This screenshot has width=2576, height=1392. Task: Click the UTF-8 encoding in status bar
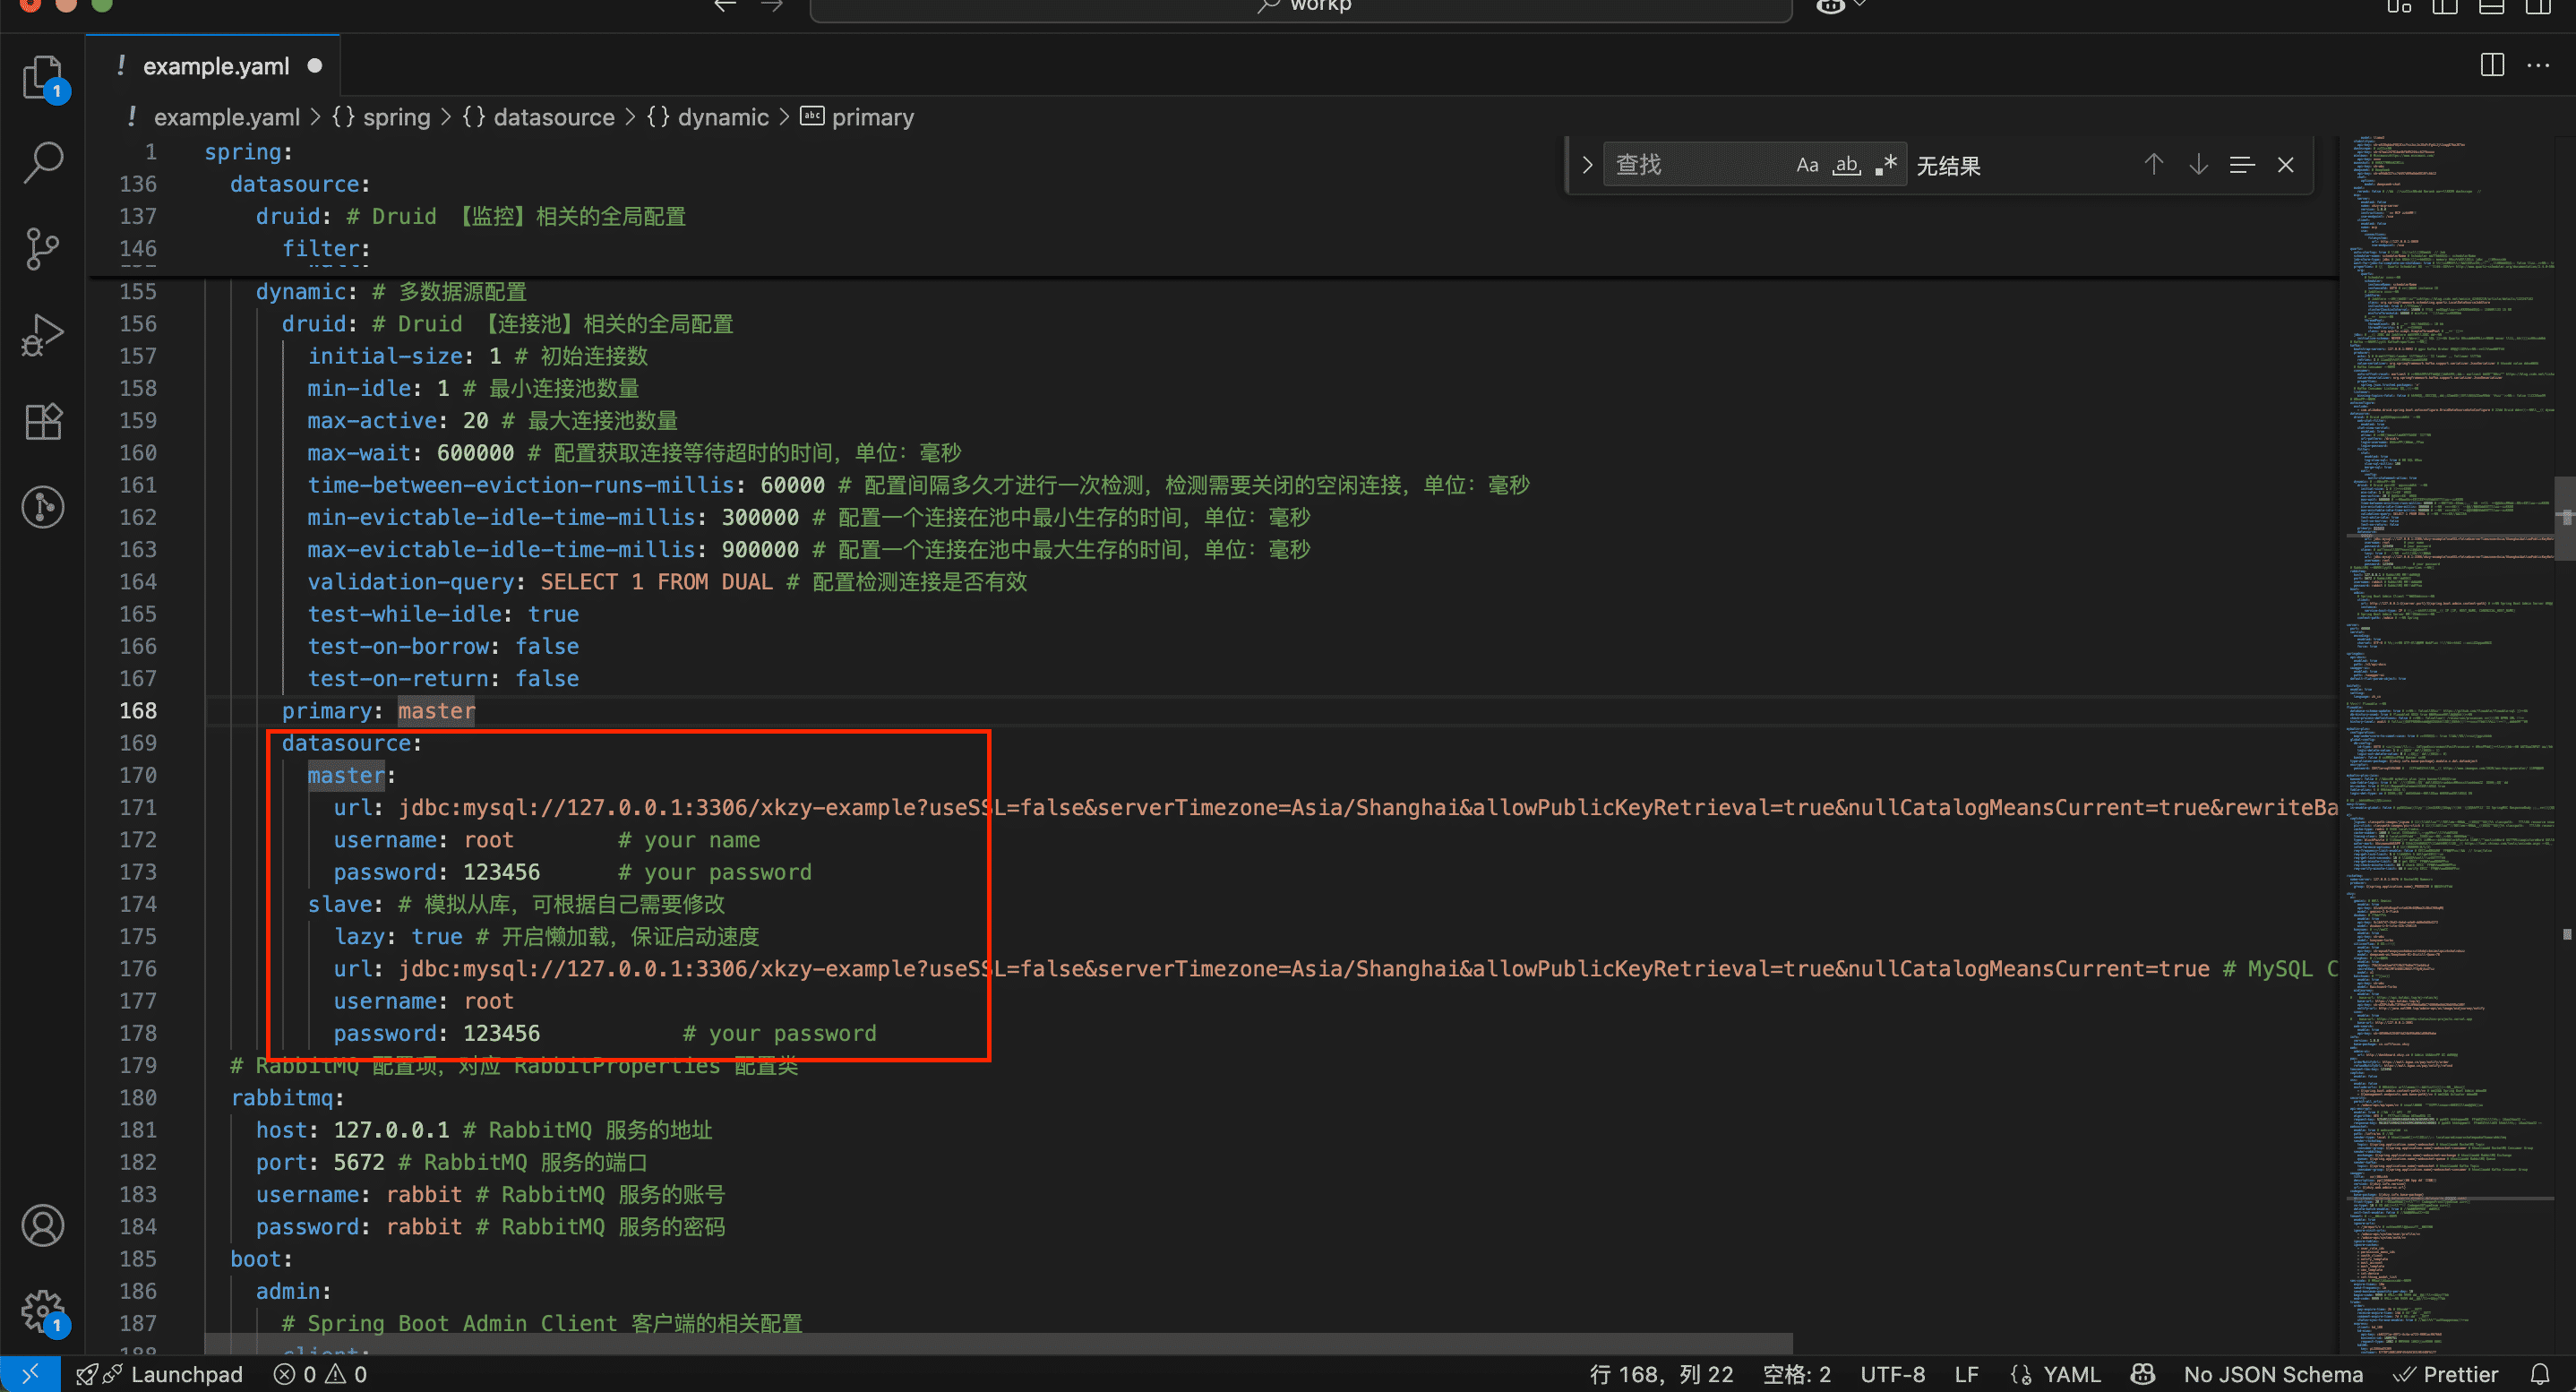1892,1374
